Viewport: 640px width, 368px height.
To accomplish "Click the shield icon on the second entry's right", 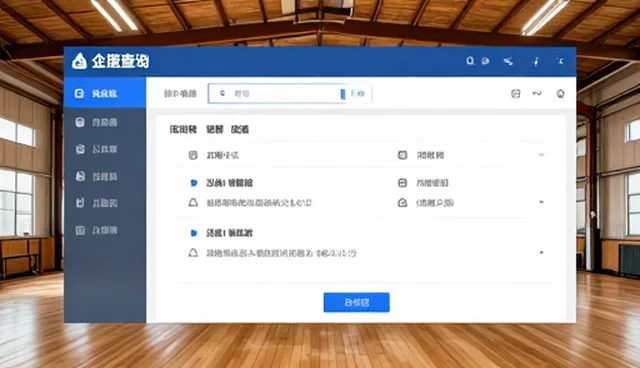I will 402,203.
